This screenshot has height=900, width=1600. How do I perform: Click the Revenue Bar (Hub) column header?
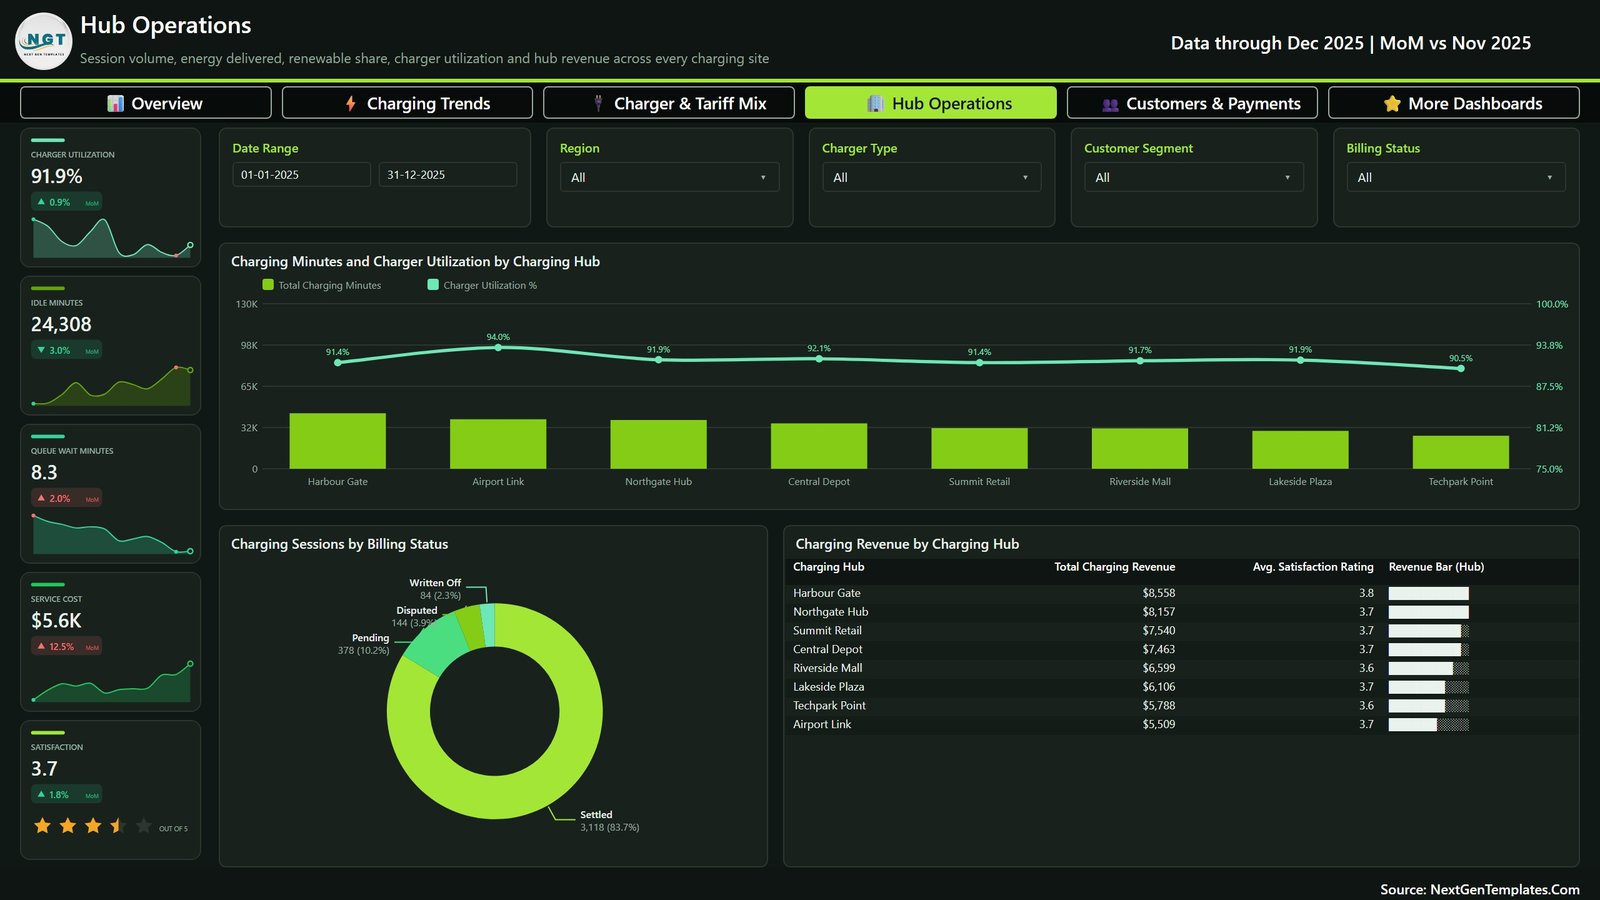[1436, 567]
